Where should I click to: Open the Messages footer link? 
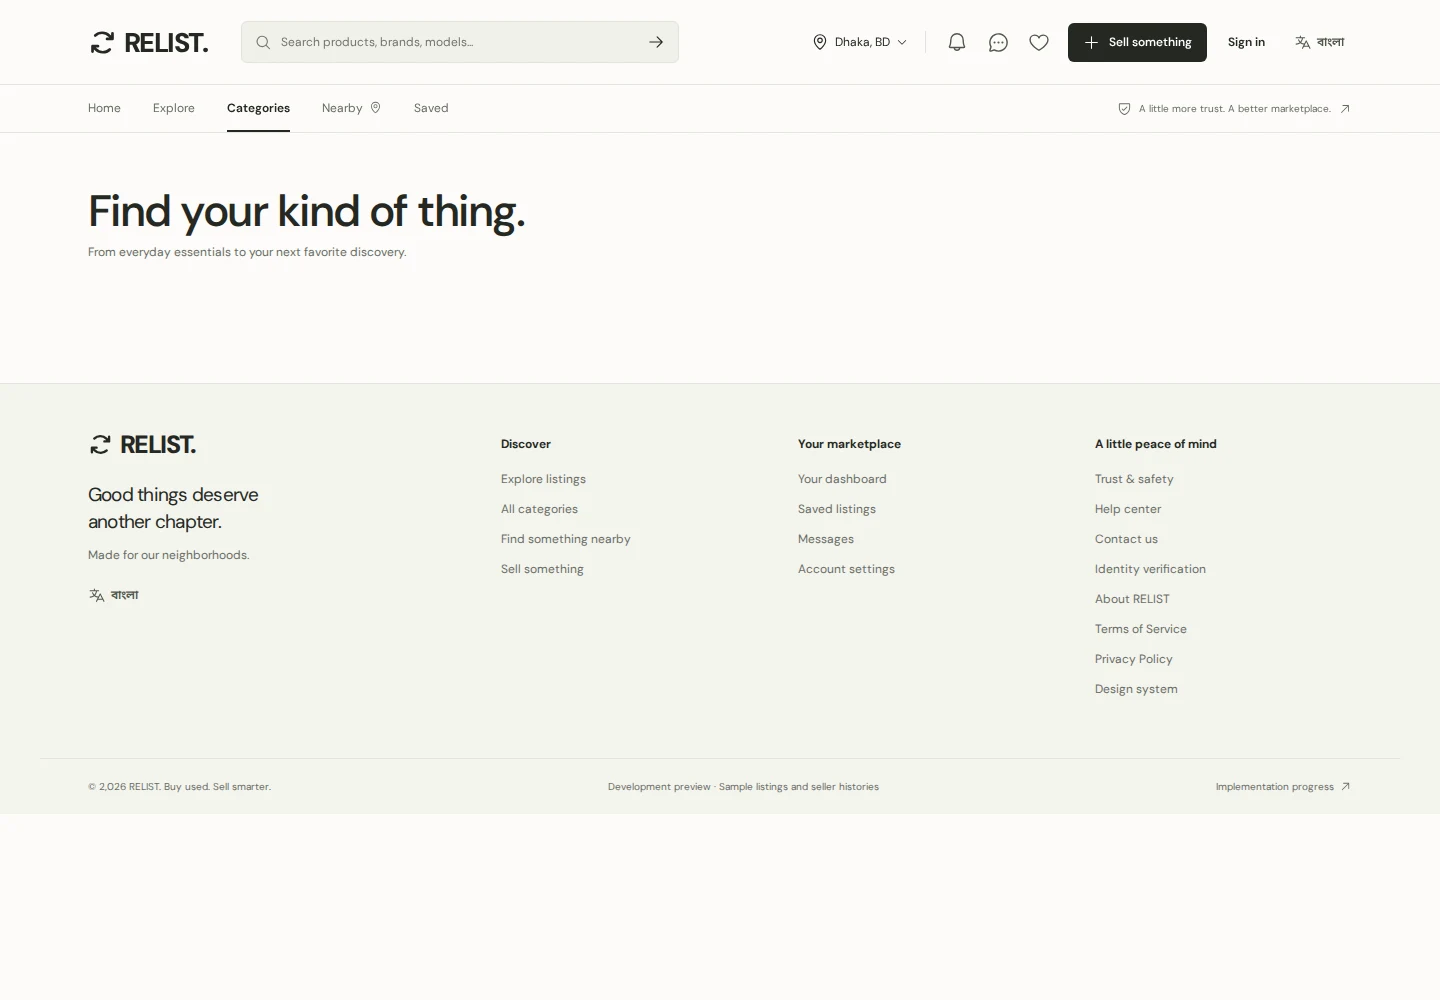click(826, 539)
